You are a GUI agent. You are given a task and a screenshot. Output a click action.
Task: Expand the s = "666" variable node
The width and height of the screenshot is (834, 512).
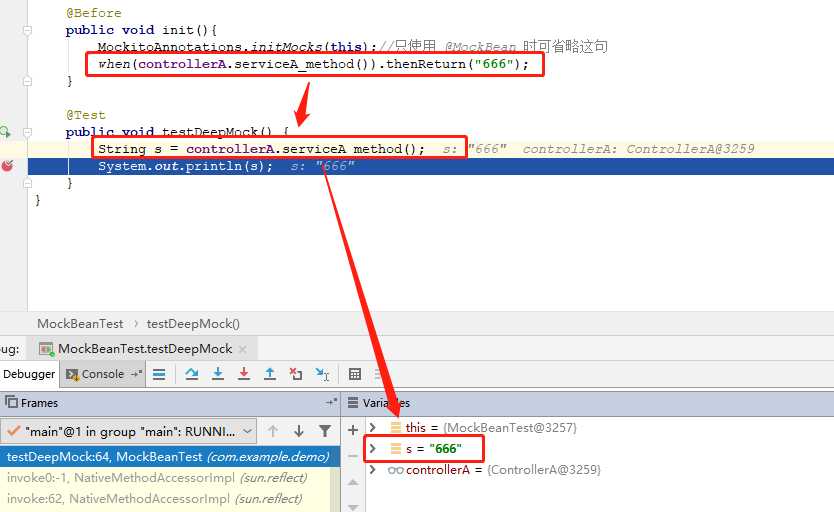(x=372, y=449)
